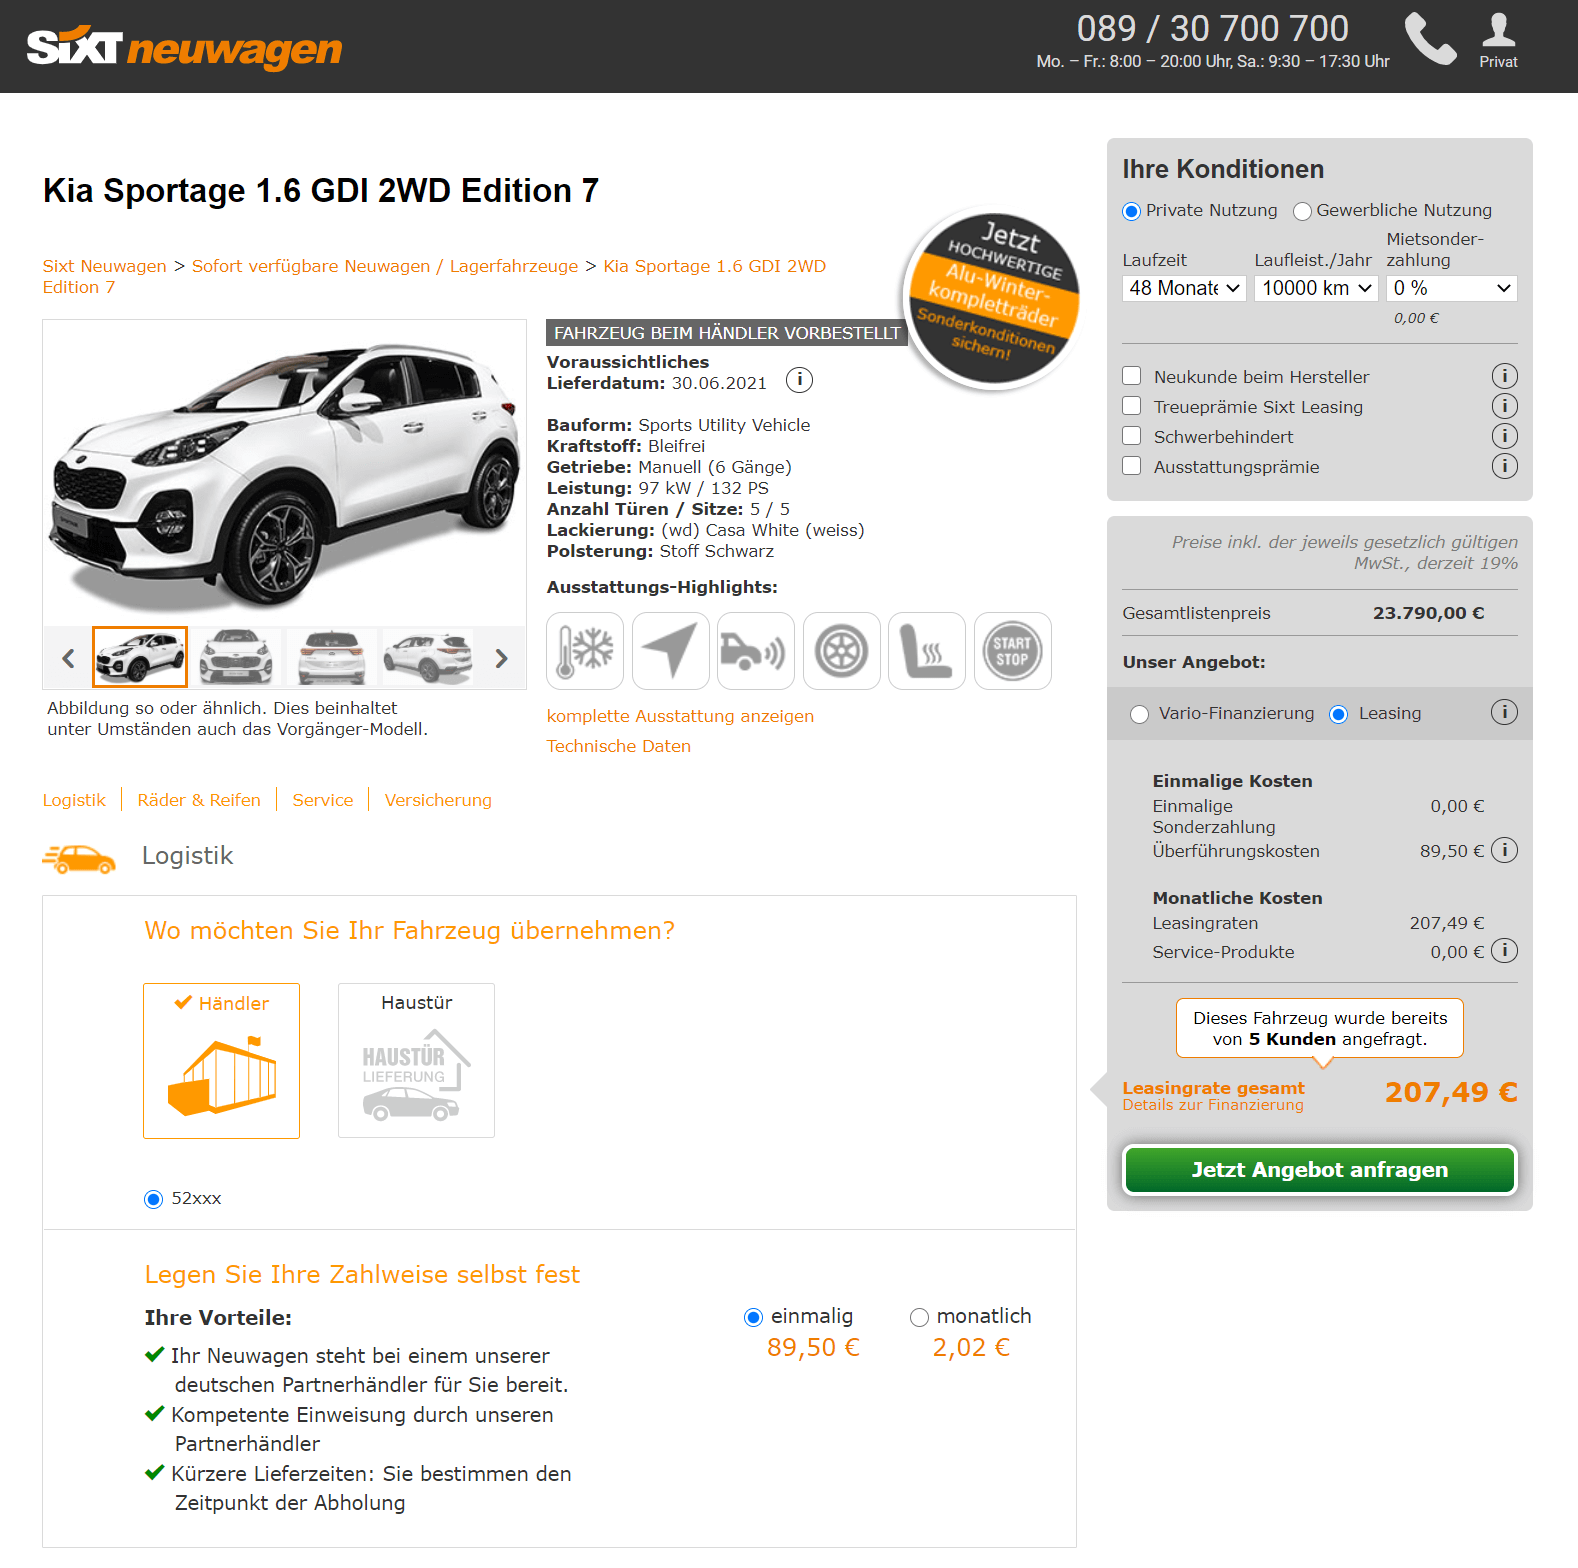
Task: Open Mietsonderzahlung 0 % dropdown
Action: click(1452, 288)
